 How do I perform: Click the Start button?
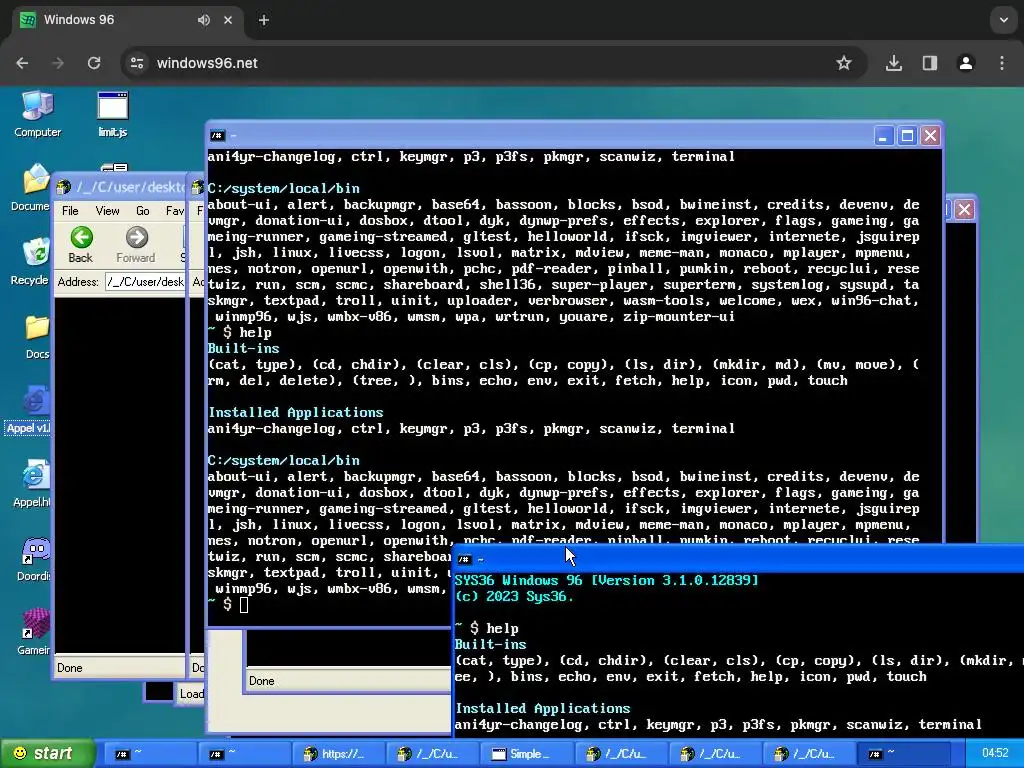tap(47, 754)
